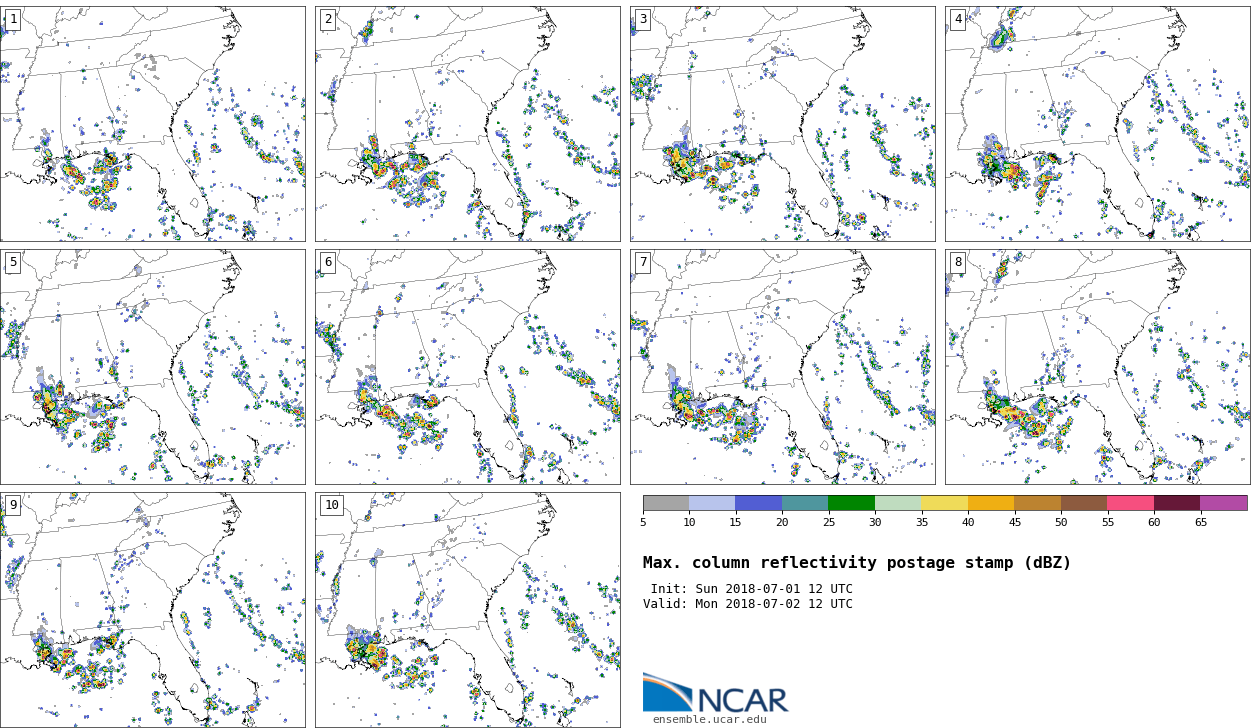Choose ensemble member 7 map
The width and height of the screenshot is (1260, 728).
point(783,367)
